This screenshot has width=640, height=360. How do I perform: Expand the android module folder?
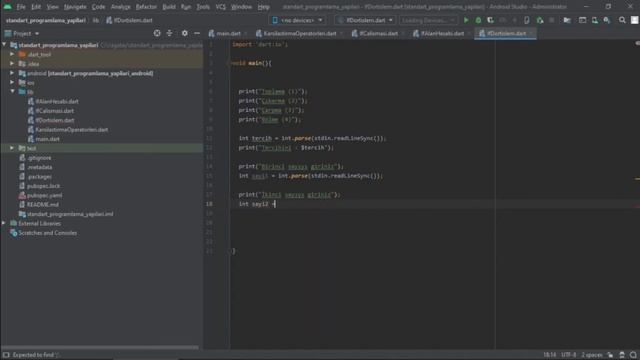(12, 73)
